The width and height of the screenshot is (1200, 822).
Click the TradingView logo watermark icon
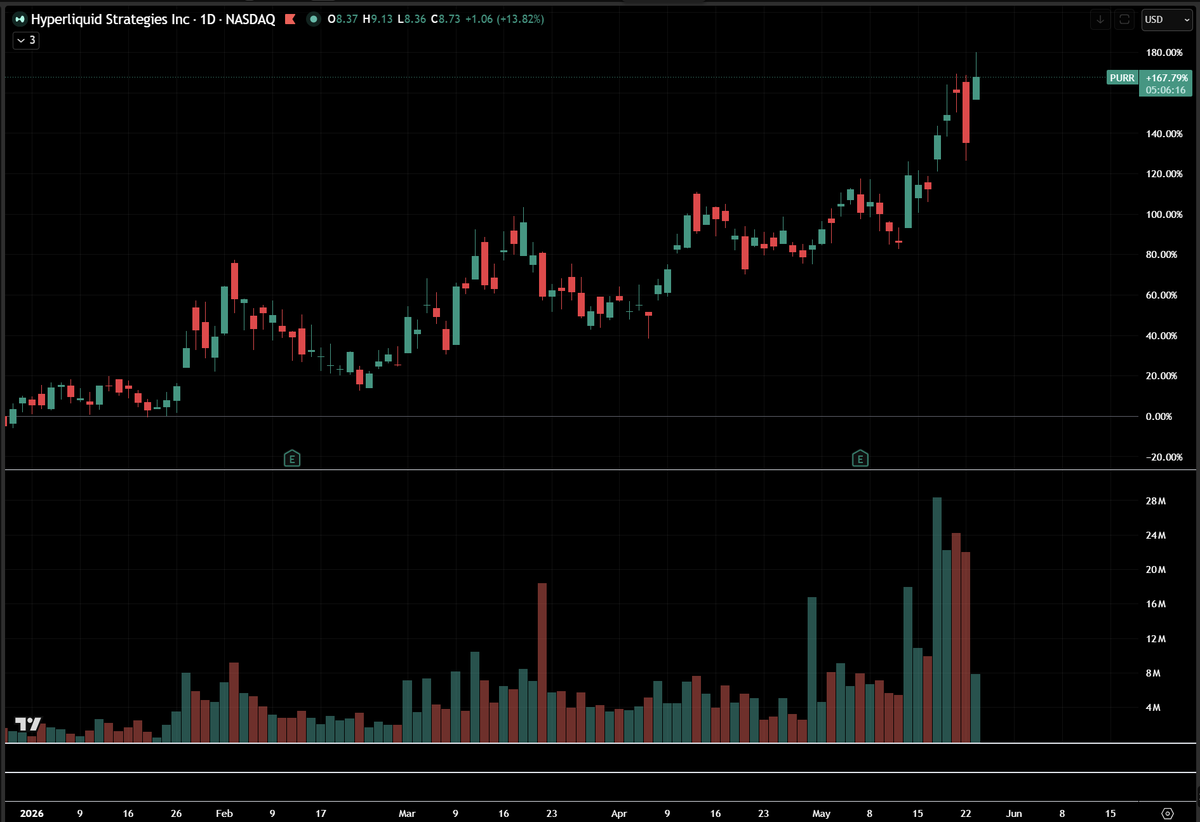27,725
